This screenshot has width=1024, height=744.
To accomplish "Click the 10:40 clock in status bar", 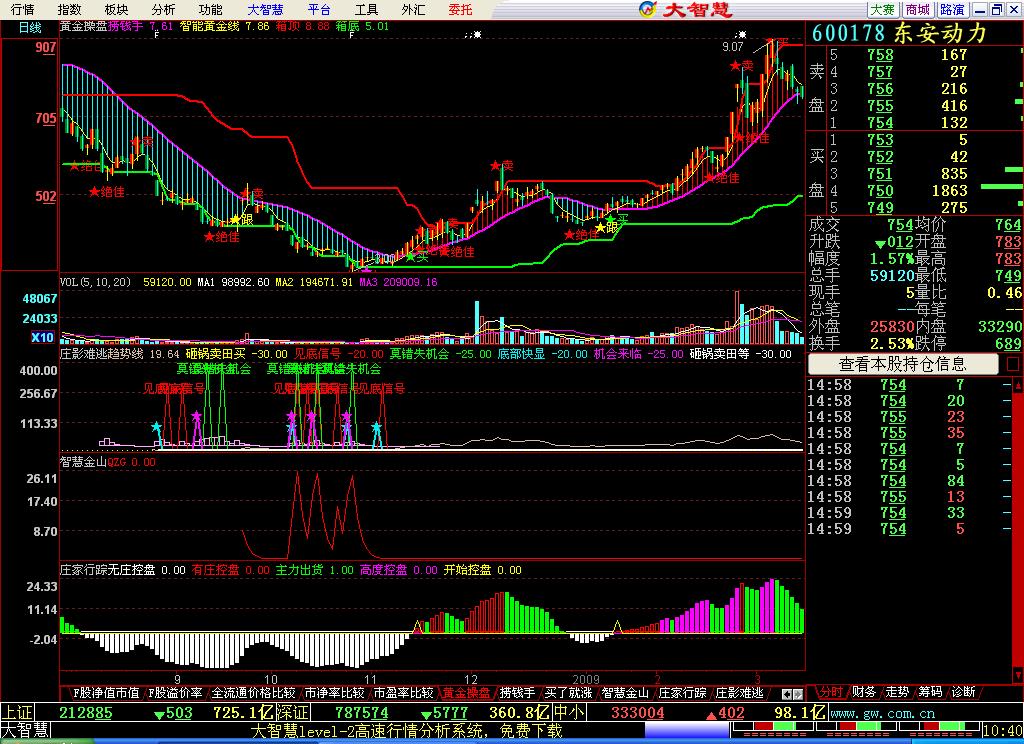I will (1002, 730).
